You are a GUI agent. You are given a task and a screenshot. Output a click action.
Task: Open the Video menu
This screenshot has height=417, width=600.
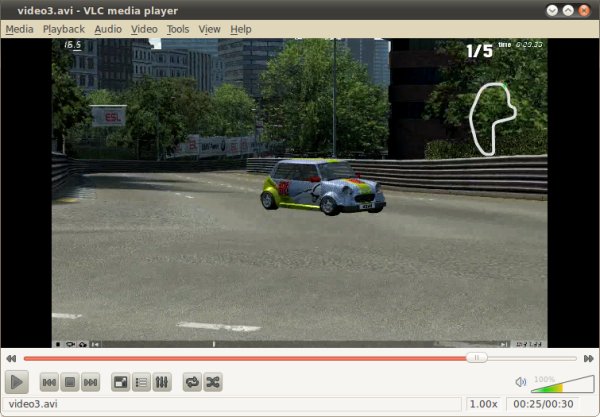(x=144, y=29)
